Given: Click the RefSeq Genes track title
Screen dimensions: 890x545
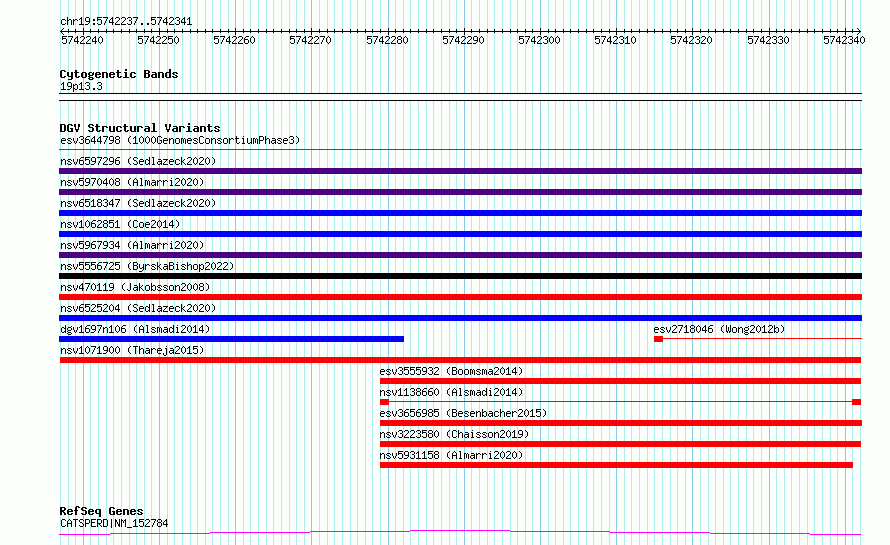Looking at the screenshot, I should (101, 511).
